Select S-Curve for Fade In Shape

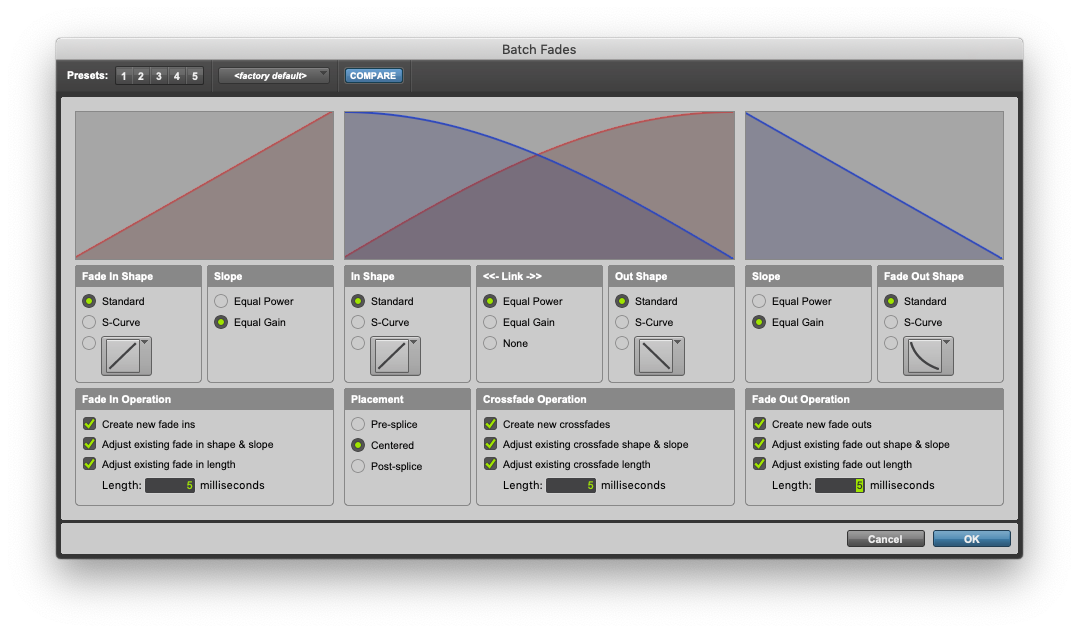(90, 322)
